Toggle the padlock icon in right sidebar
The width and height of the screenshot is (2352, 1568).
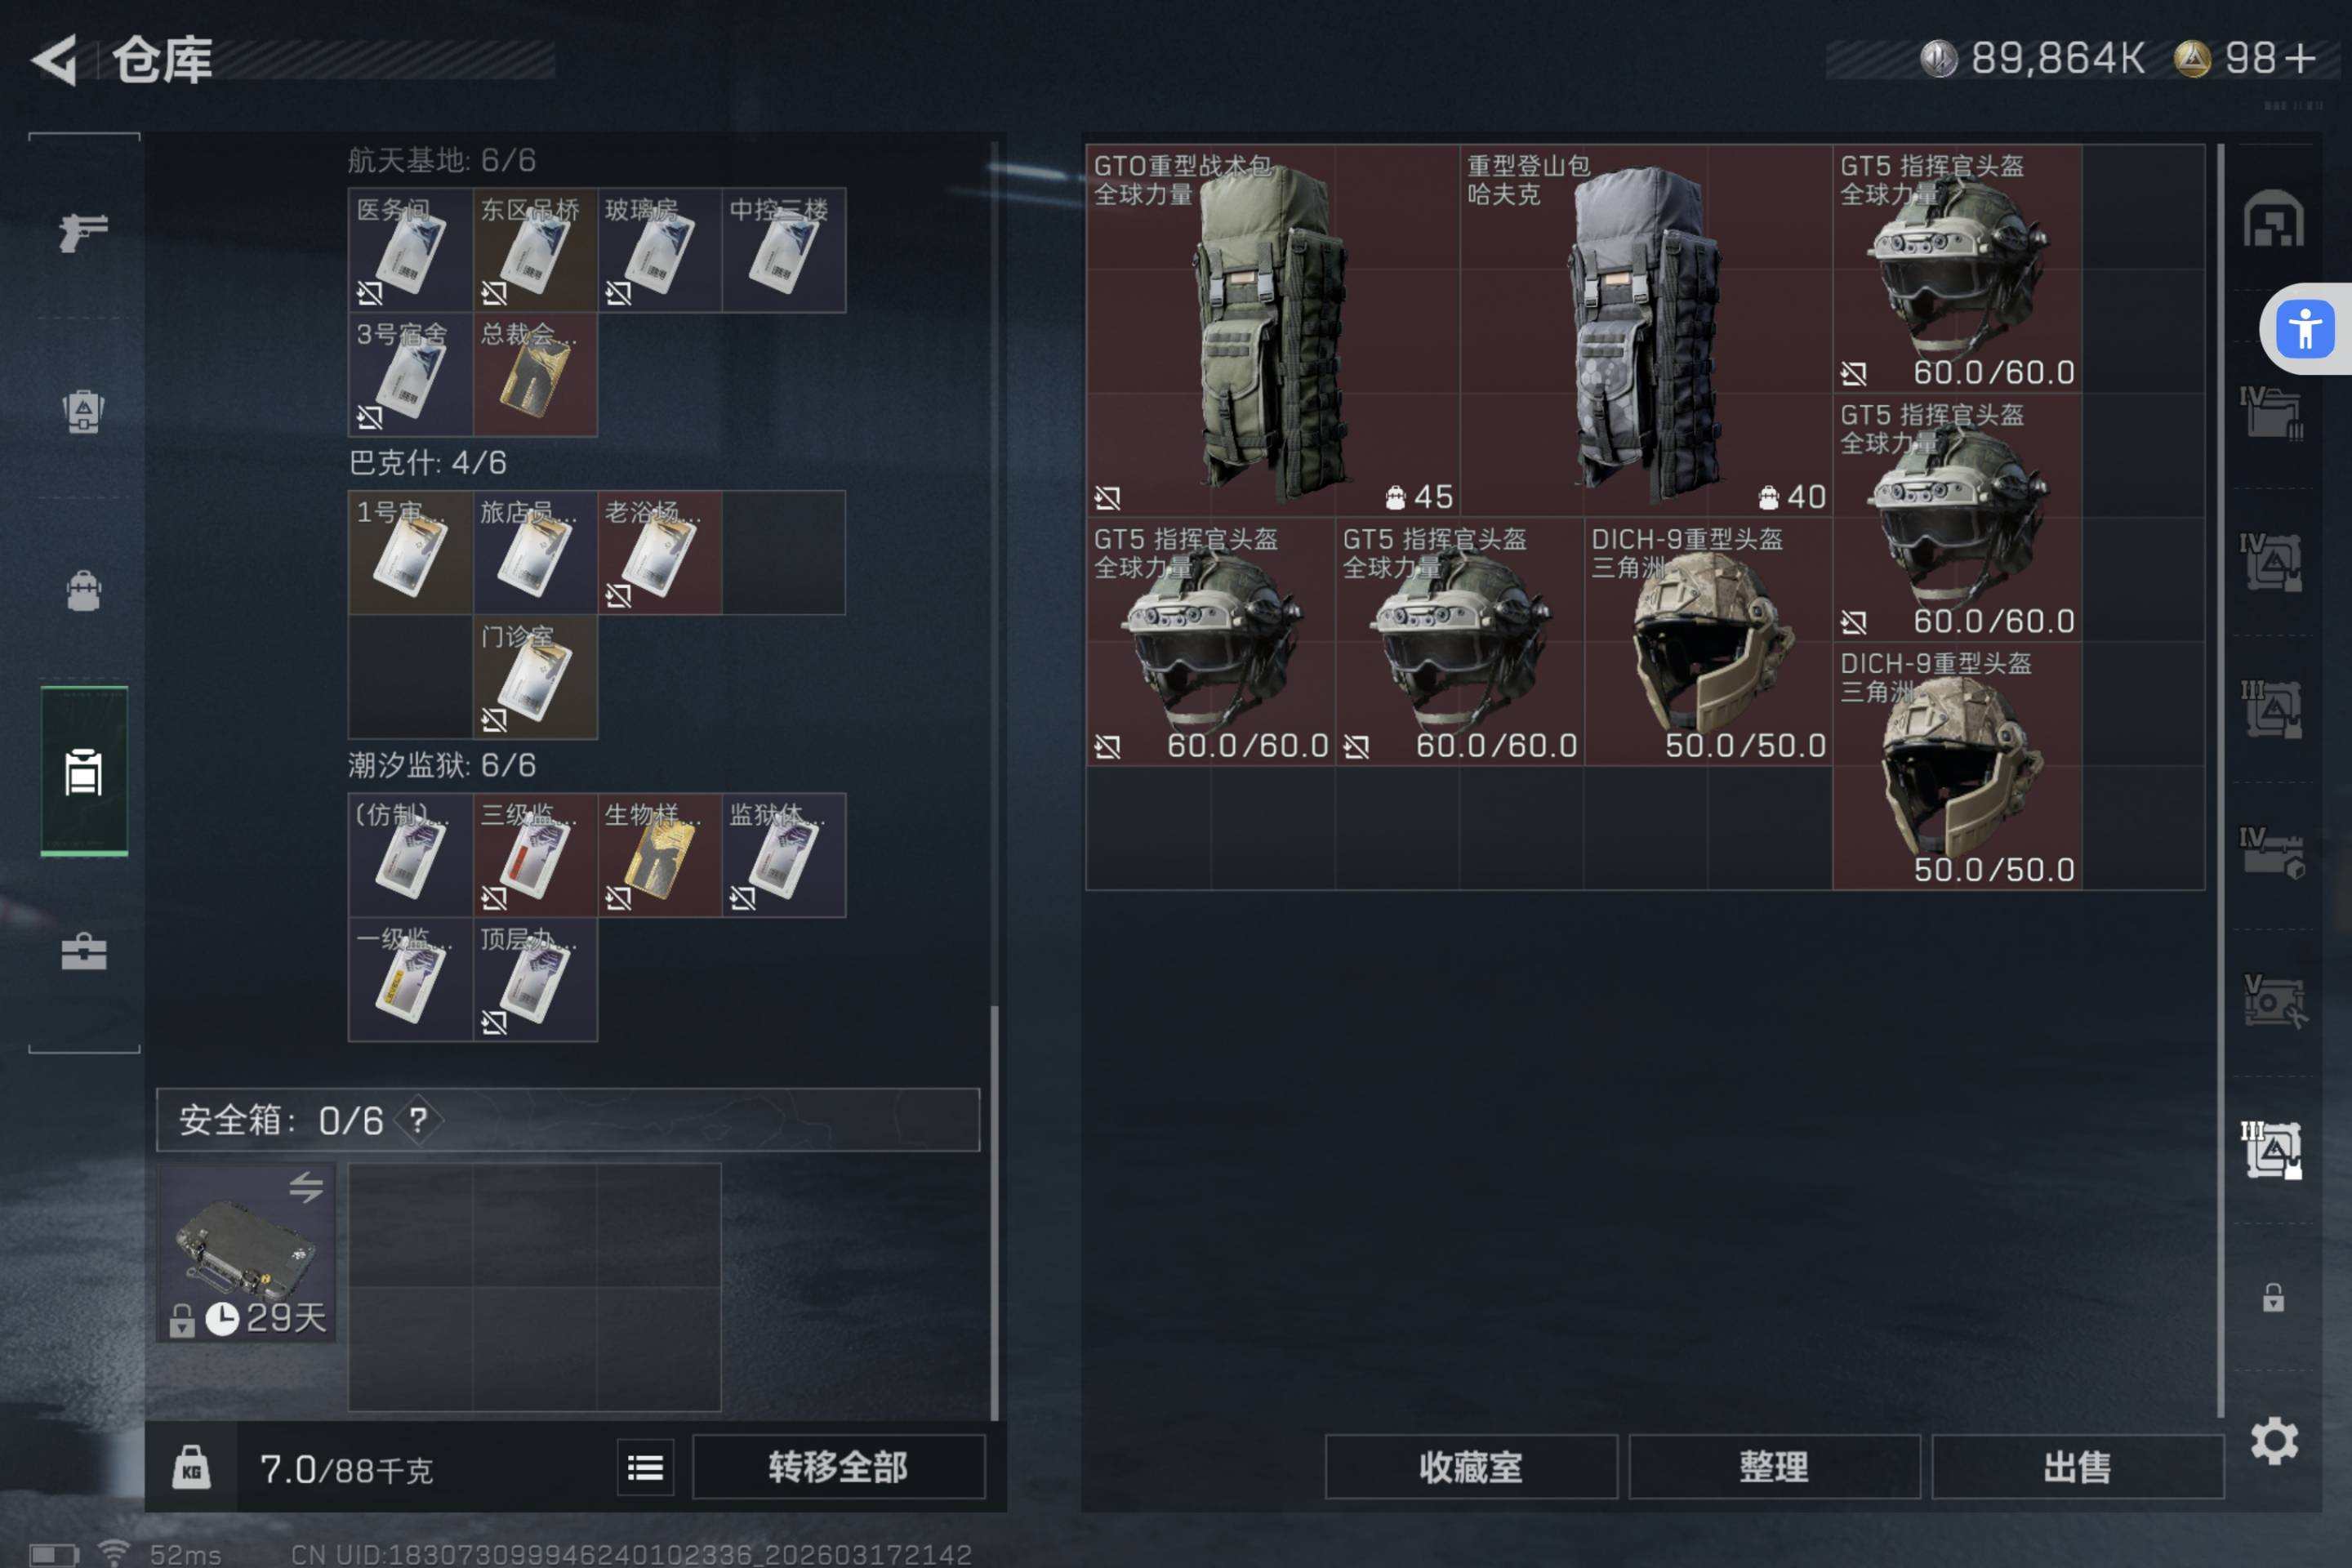[x=2273, y=1297]
